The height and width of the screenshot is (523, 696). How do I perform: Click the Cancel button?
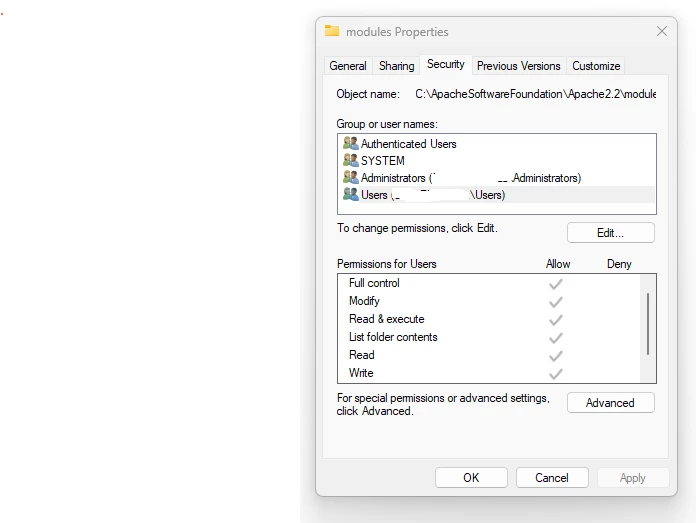pyautogui.click(x=552, y=478)
